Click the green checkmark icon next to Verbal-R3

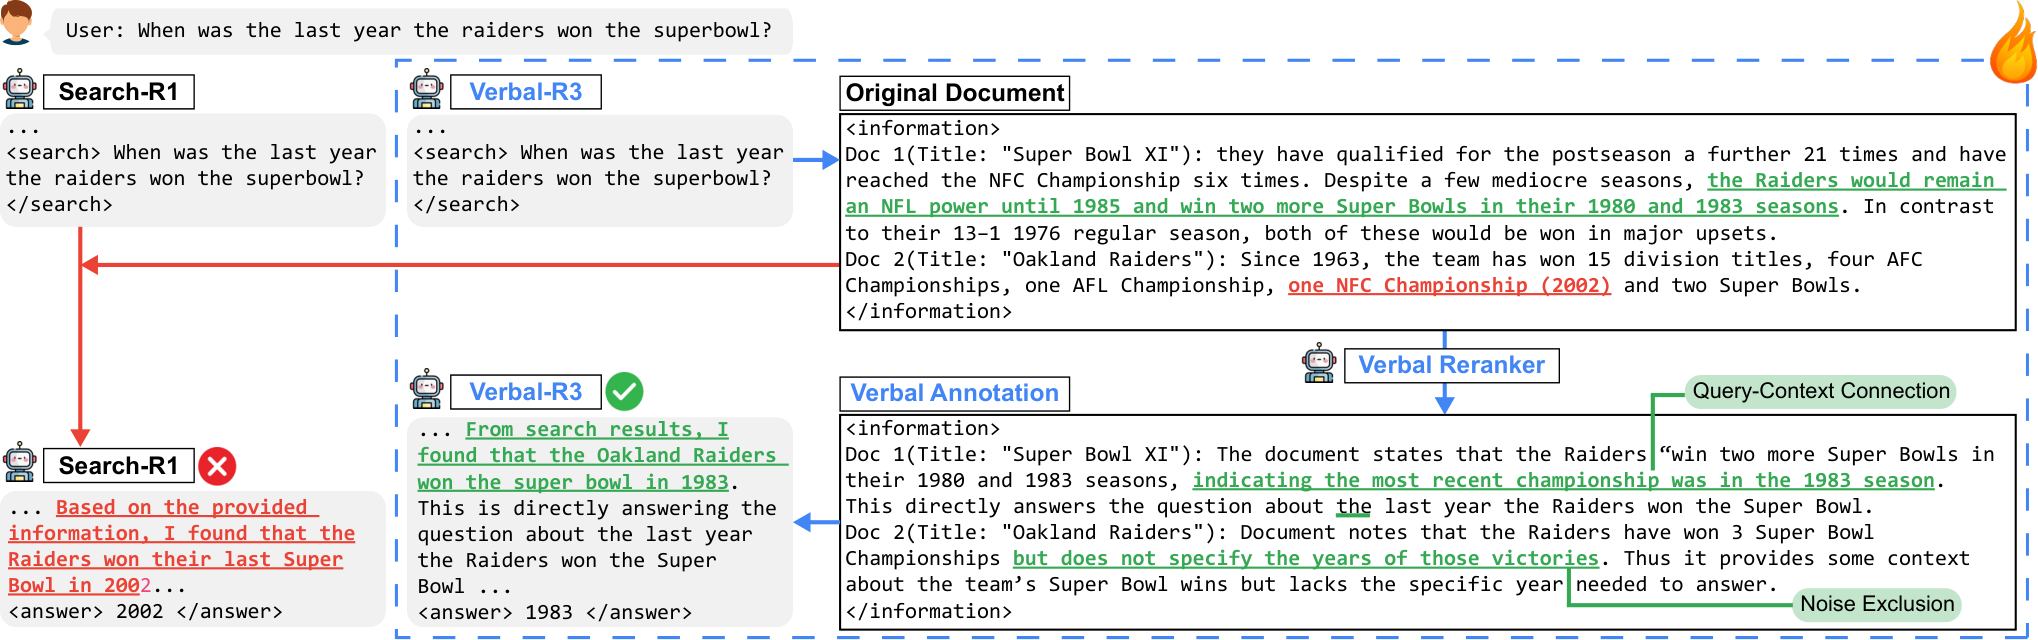[624, 391]
